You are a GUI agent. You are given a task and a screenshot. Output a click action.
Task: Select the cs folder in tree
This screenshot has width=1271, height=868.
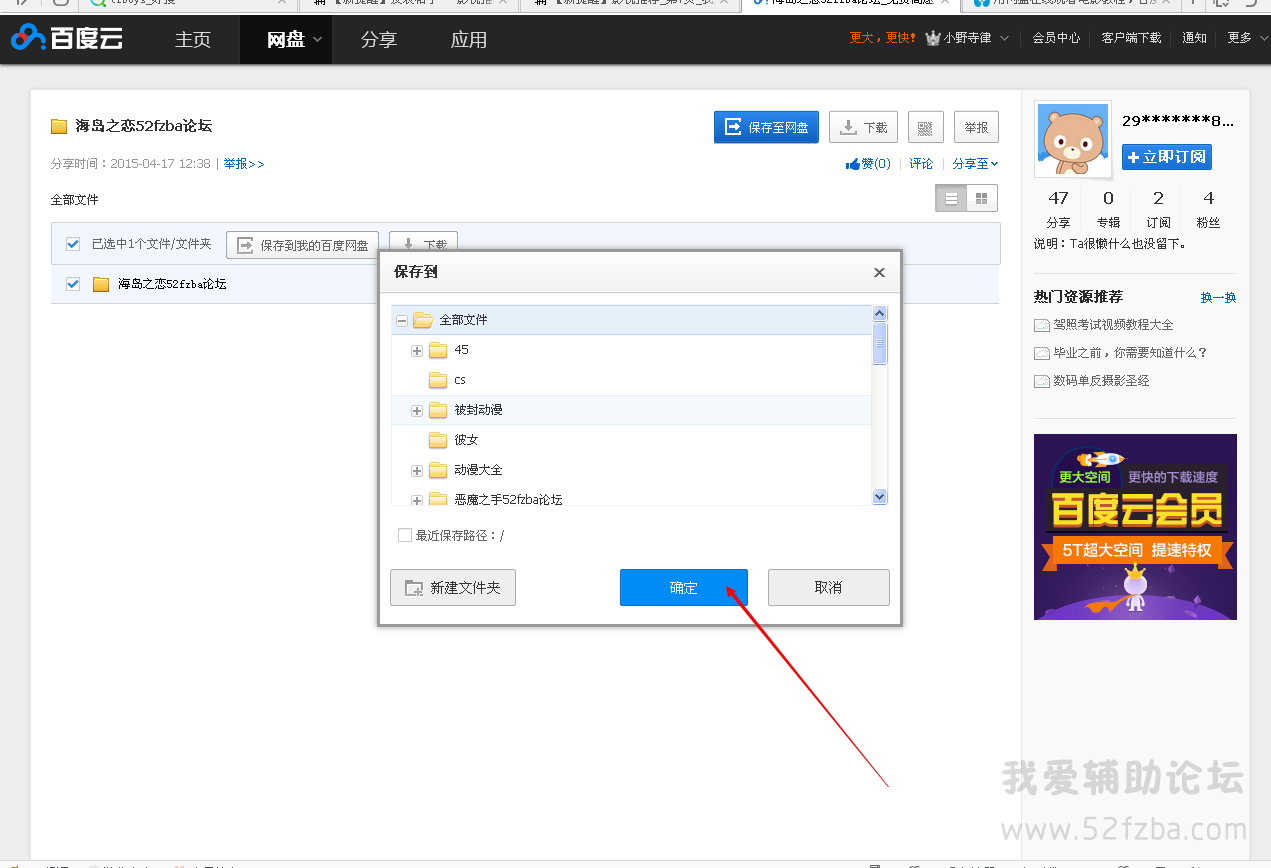coord(459,380)
